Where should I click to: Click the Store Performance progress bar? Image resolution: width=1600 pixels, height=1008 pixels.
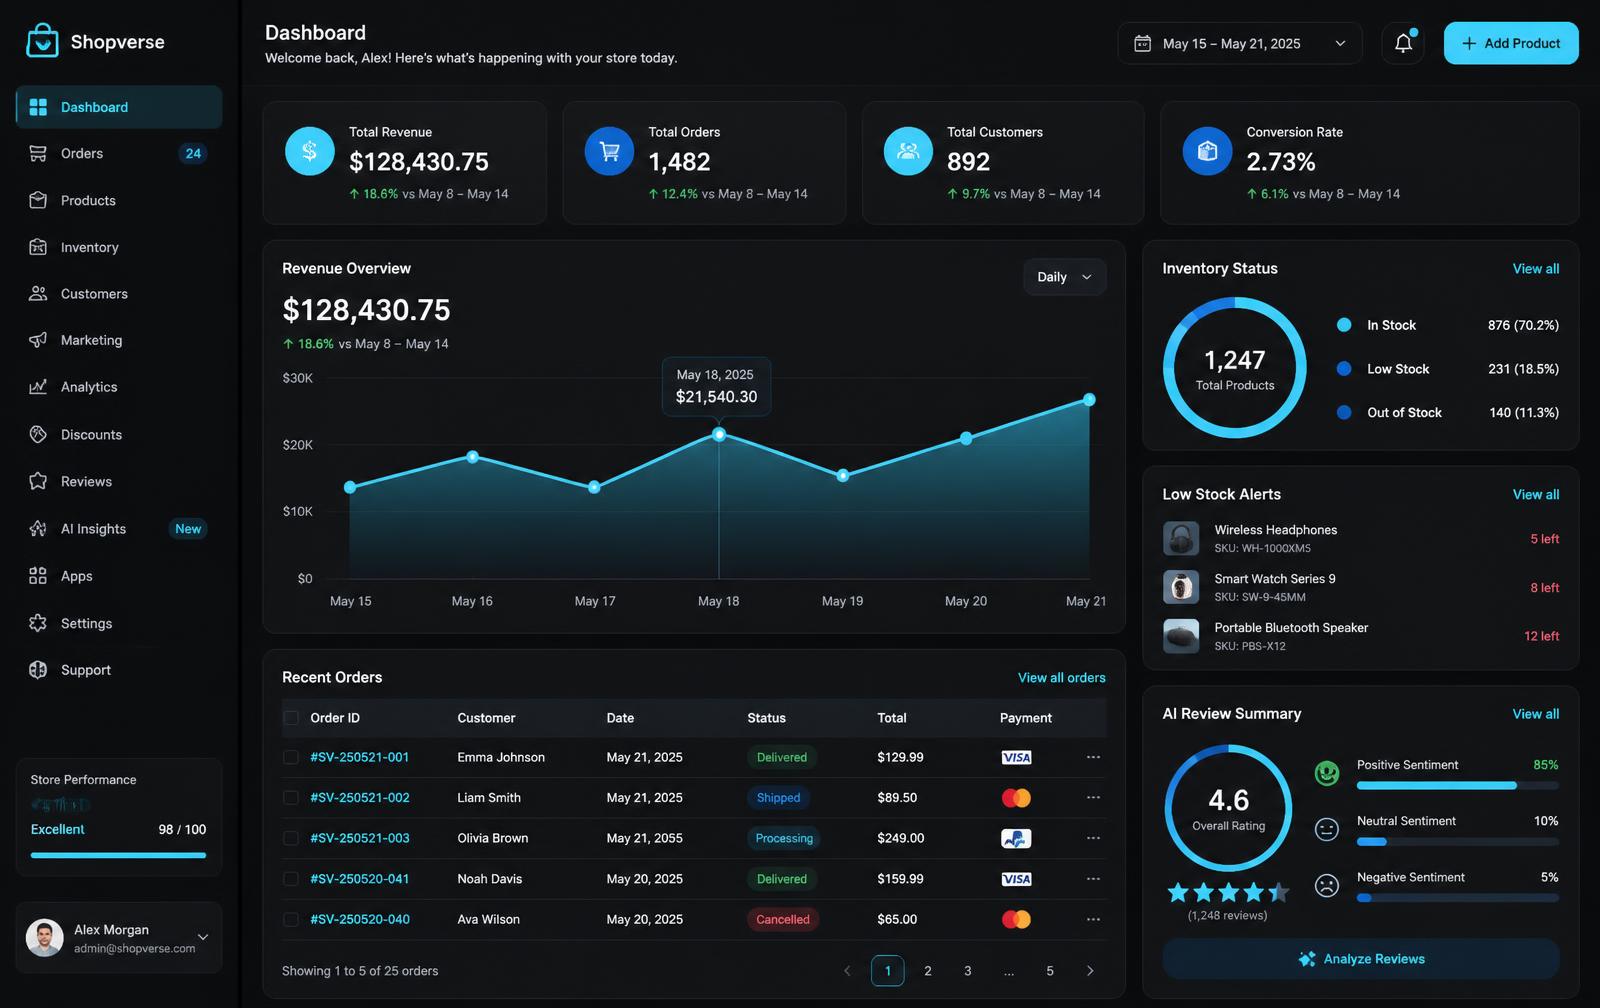click(118, 855)
